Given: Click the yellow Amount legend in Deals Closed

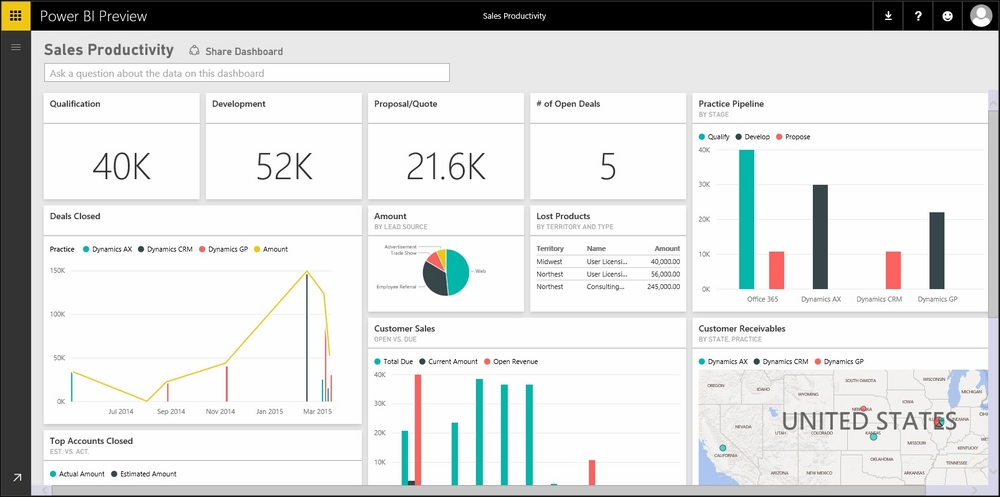Looking at the screenshot, I should (x=270, y=249).
